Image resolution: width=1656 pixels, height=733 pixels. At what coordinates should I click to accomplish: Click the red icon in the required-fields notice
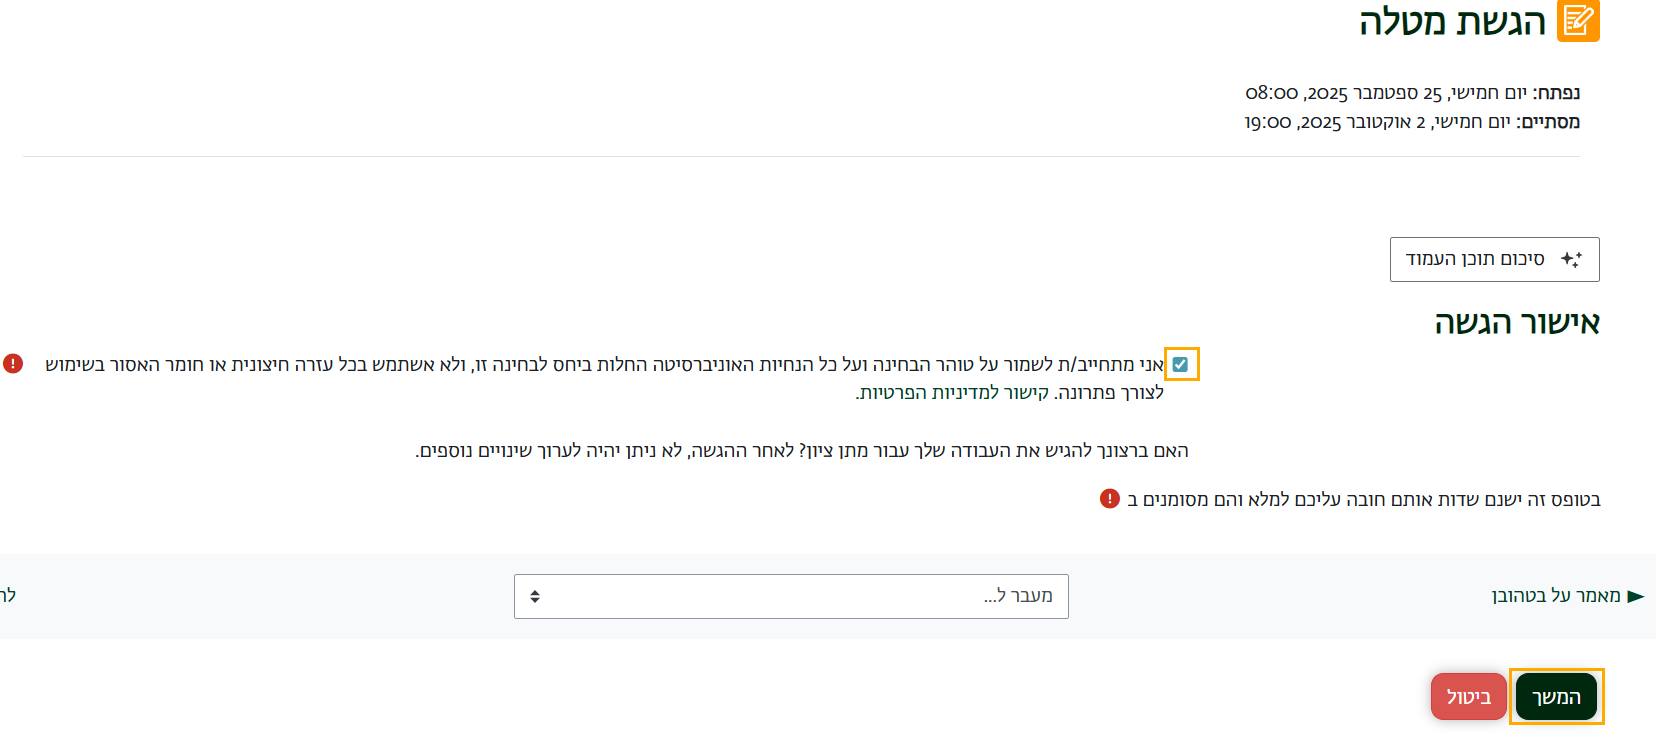[x=1109, y=499]
